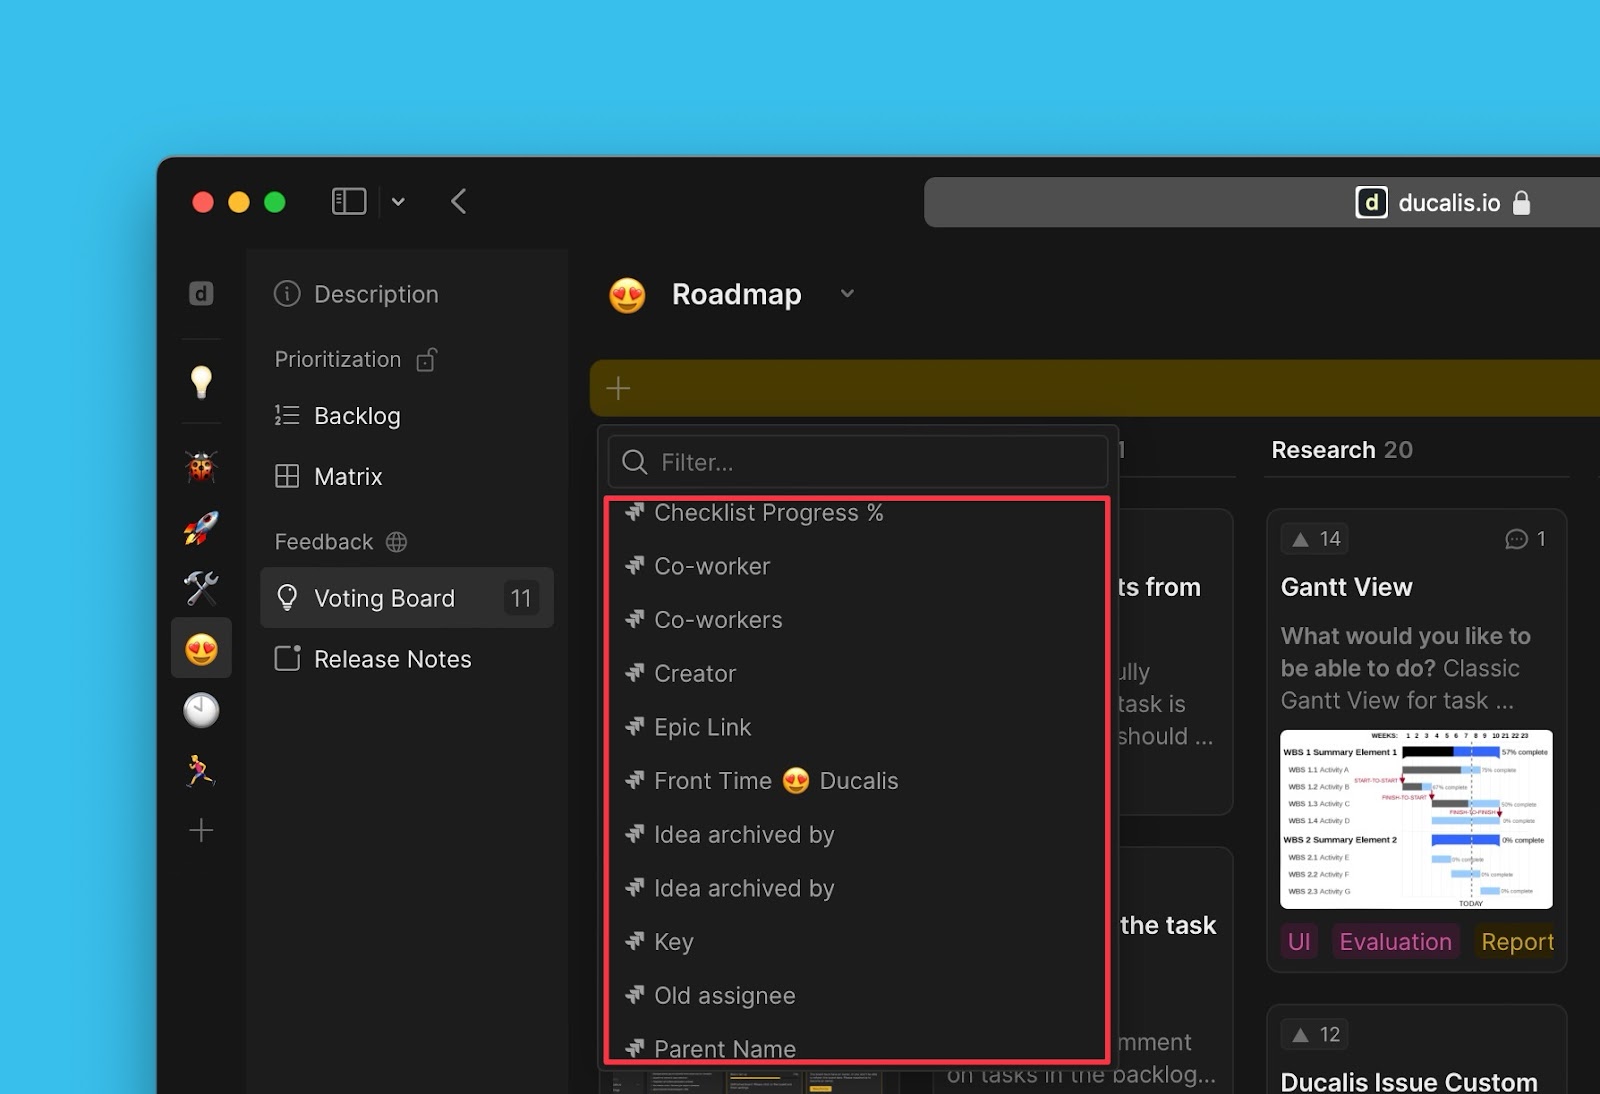Open the browser sidebar options chevron
The image size is (1600, 1094).
click(398, 202)
